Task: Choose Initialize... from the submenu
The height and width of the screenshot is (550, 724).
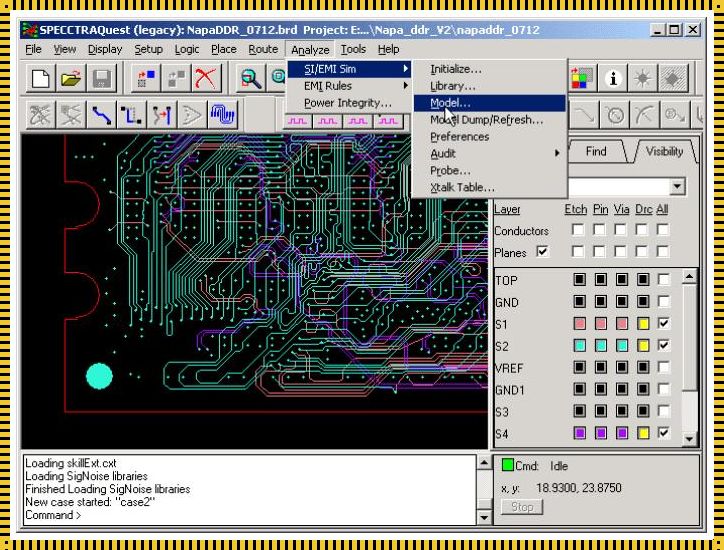Action: (490, 69)
